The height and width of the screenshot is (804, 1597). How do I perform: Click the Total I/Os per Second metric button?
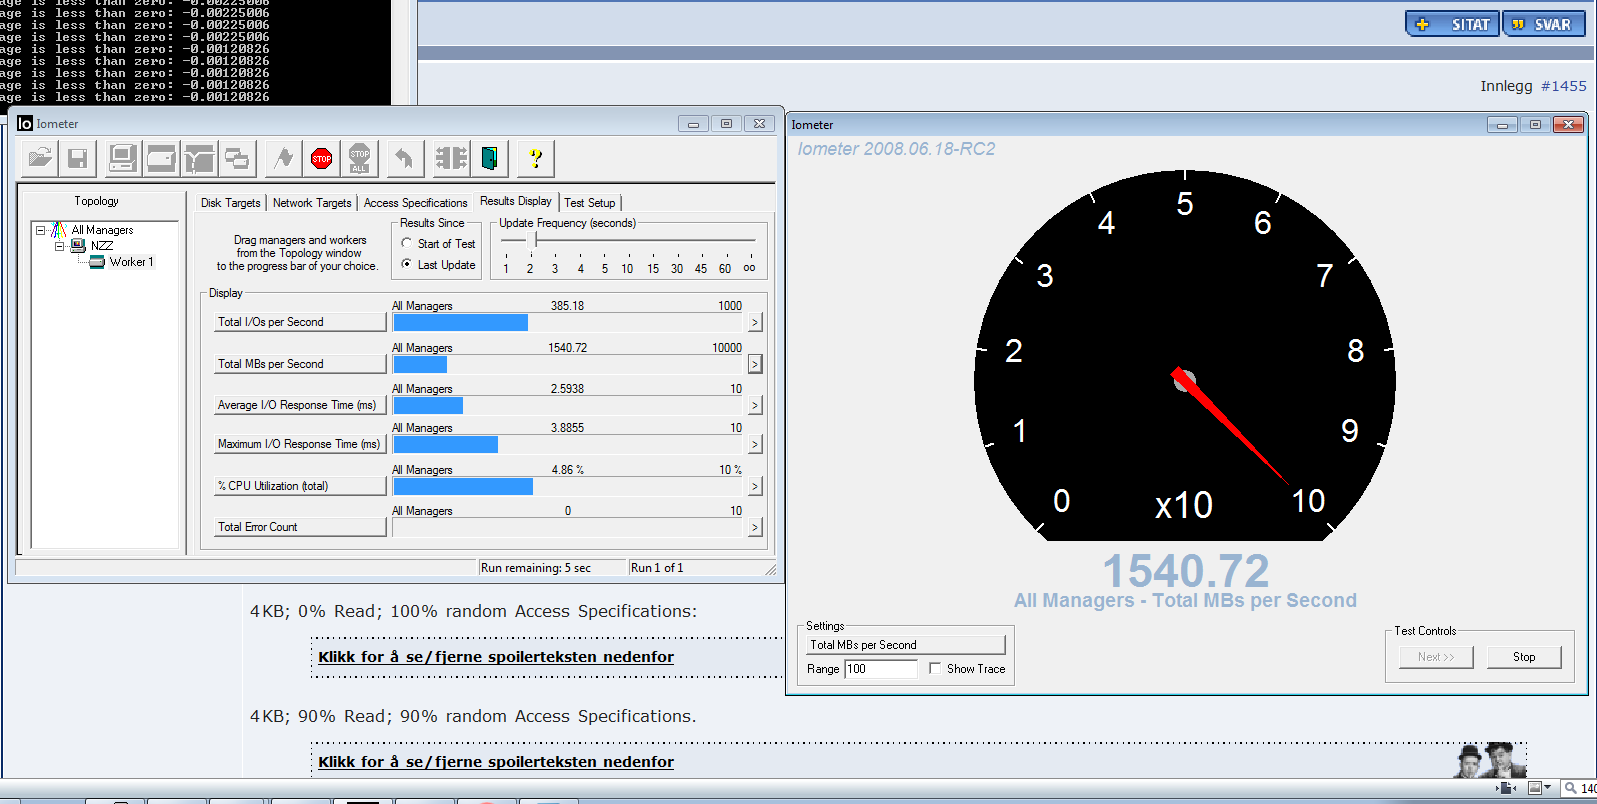[x=300, y=322]
